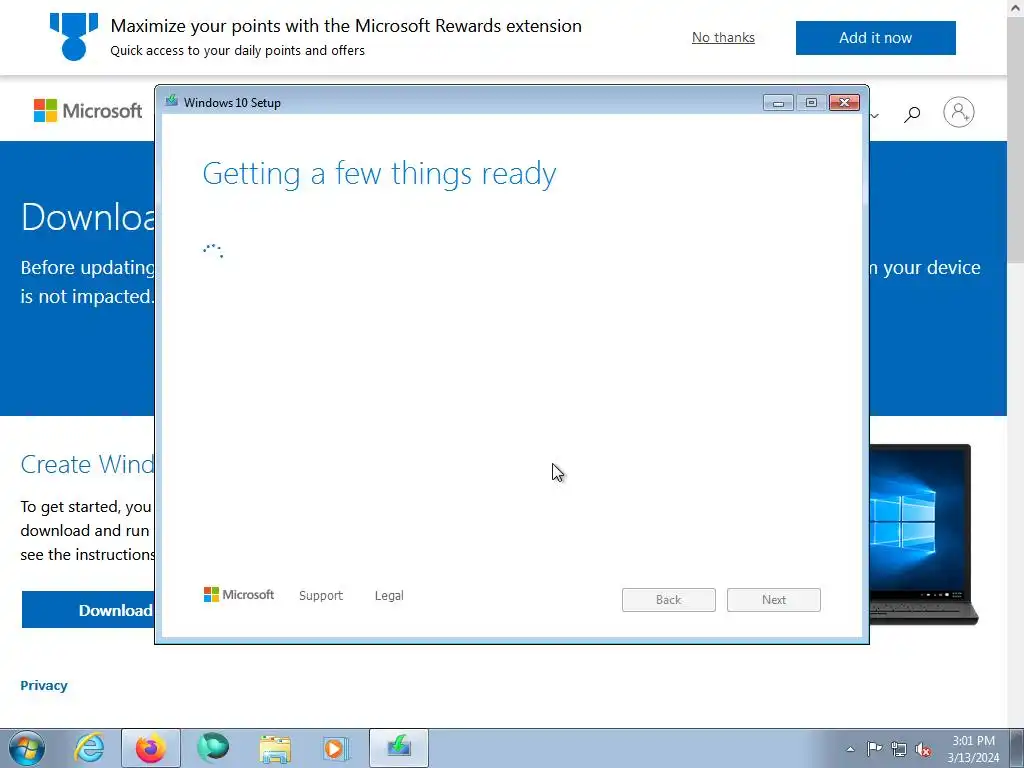Open the Privacy link on the webpage
The width and height of the screenshot is (1024, 768).
[x=44, y=685]
